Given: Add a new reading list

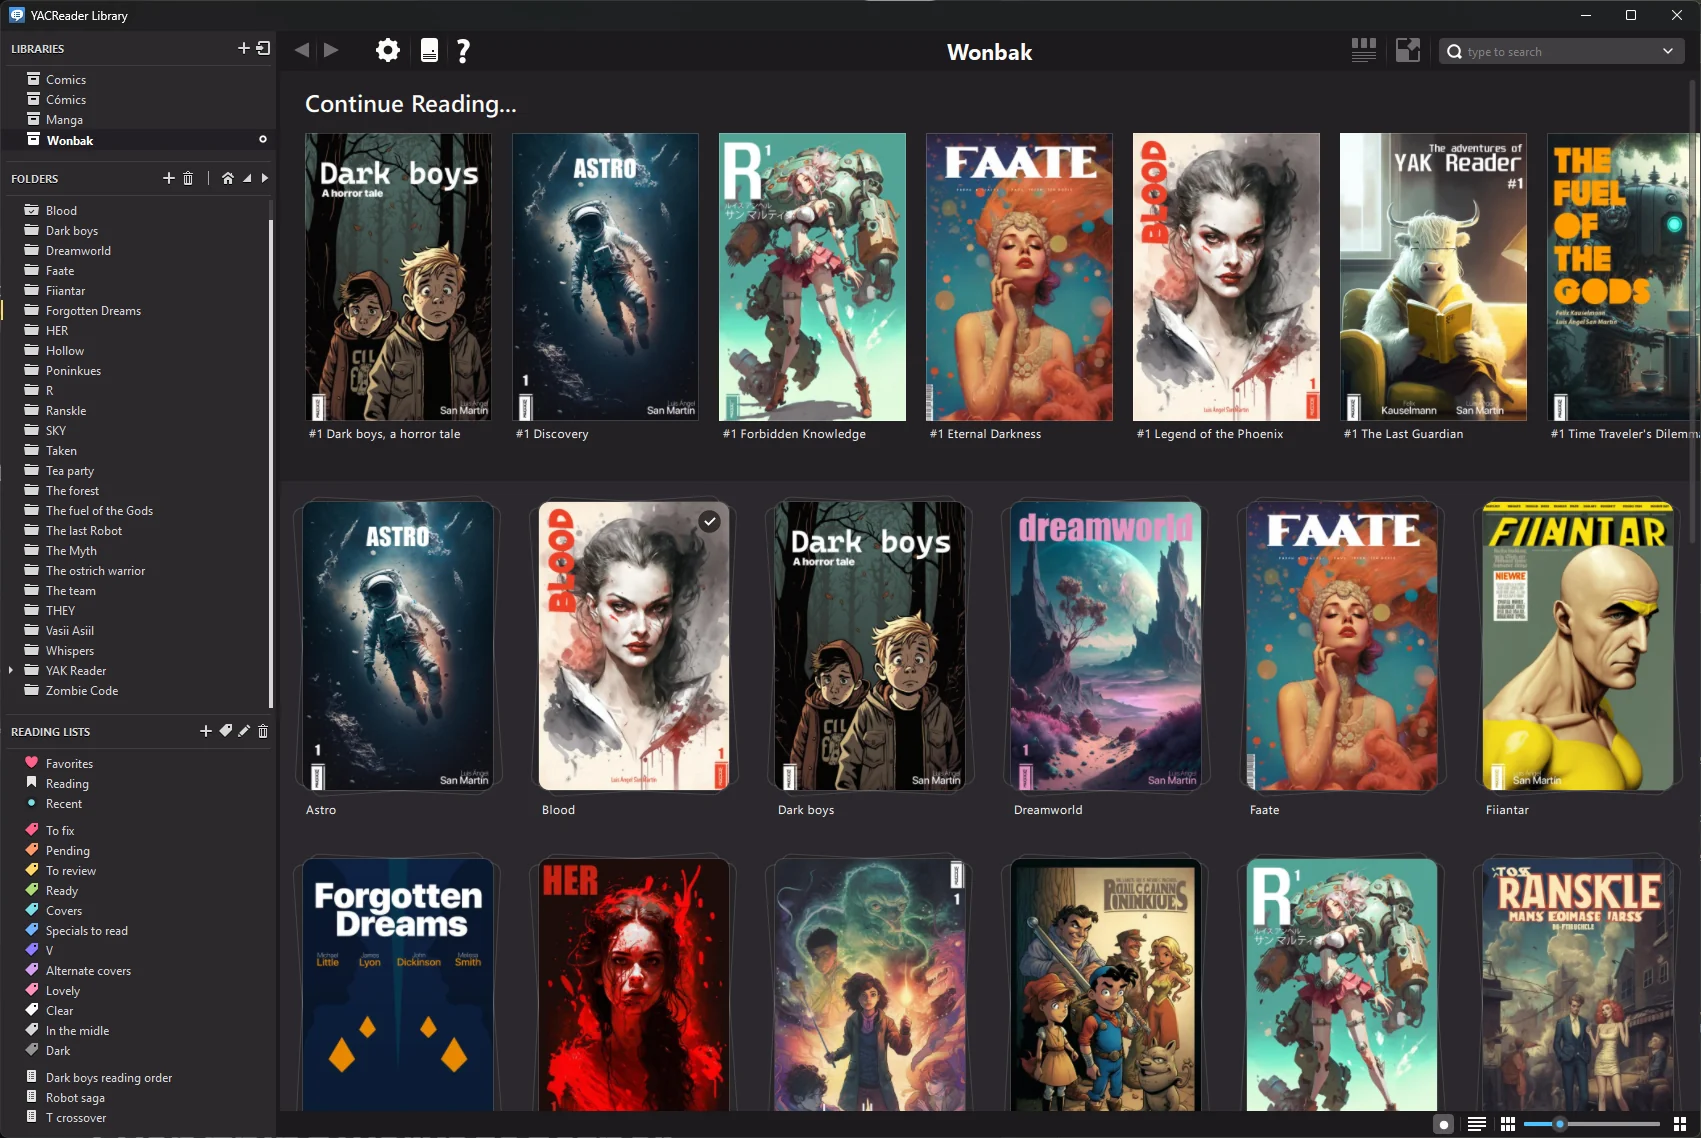Looking at the screenshot, I should tap(206, 731).
